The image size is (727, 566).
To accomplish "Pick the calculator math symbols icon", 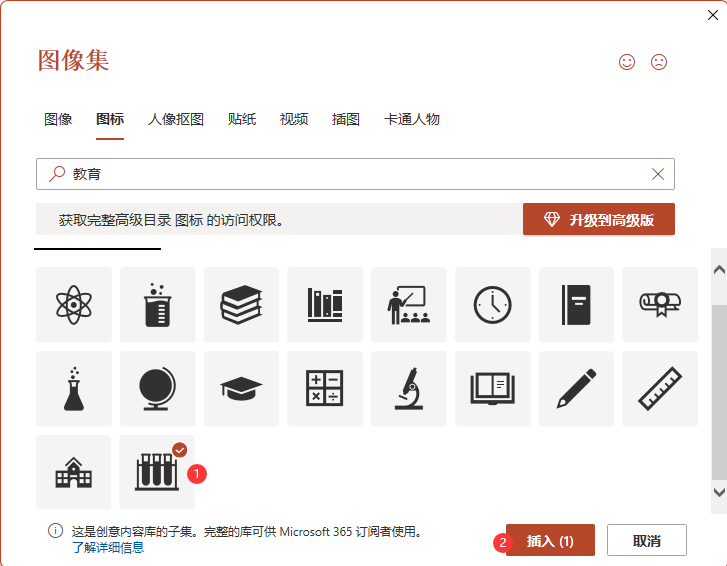I will [325, 388].
